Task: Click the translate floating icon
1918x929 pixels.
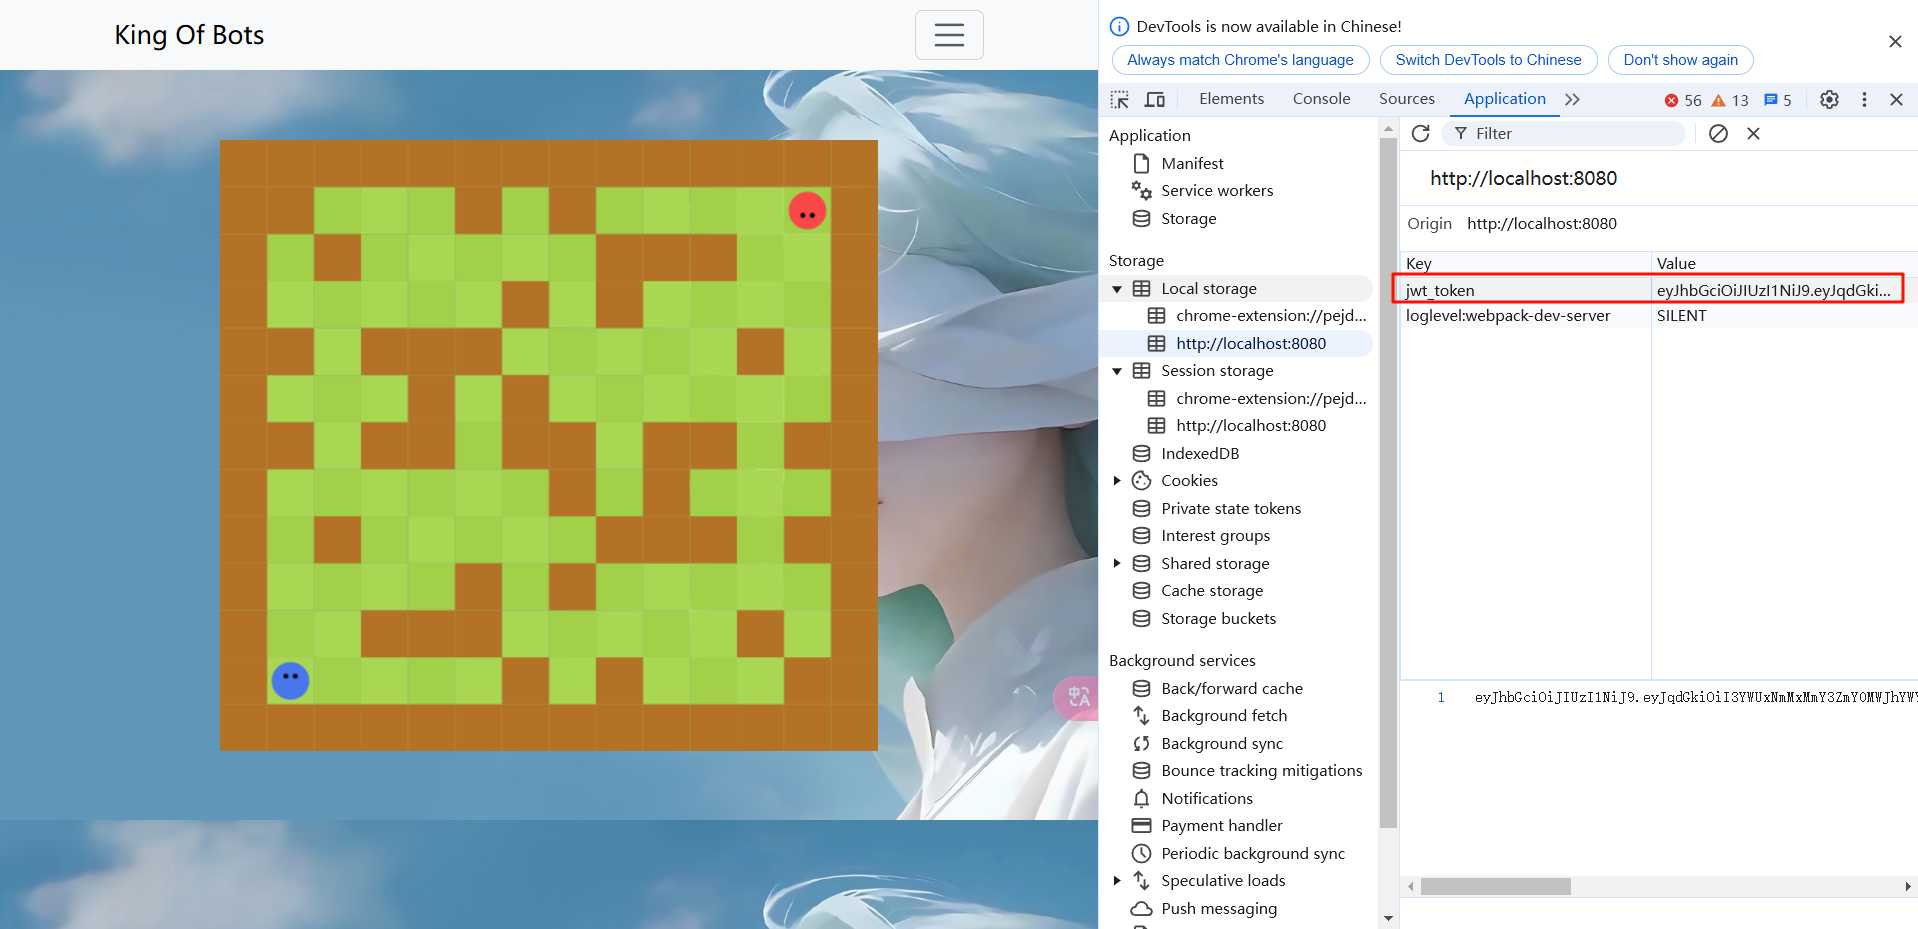Action: point(1078,697)
